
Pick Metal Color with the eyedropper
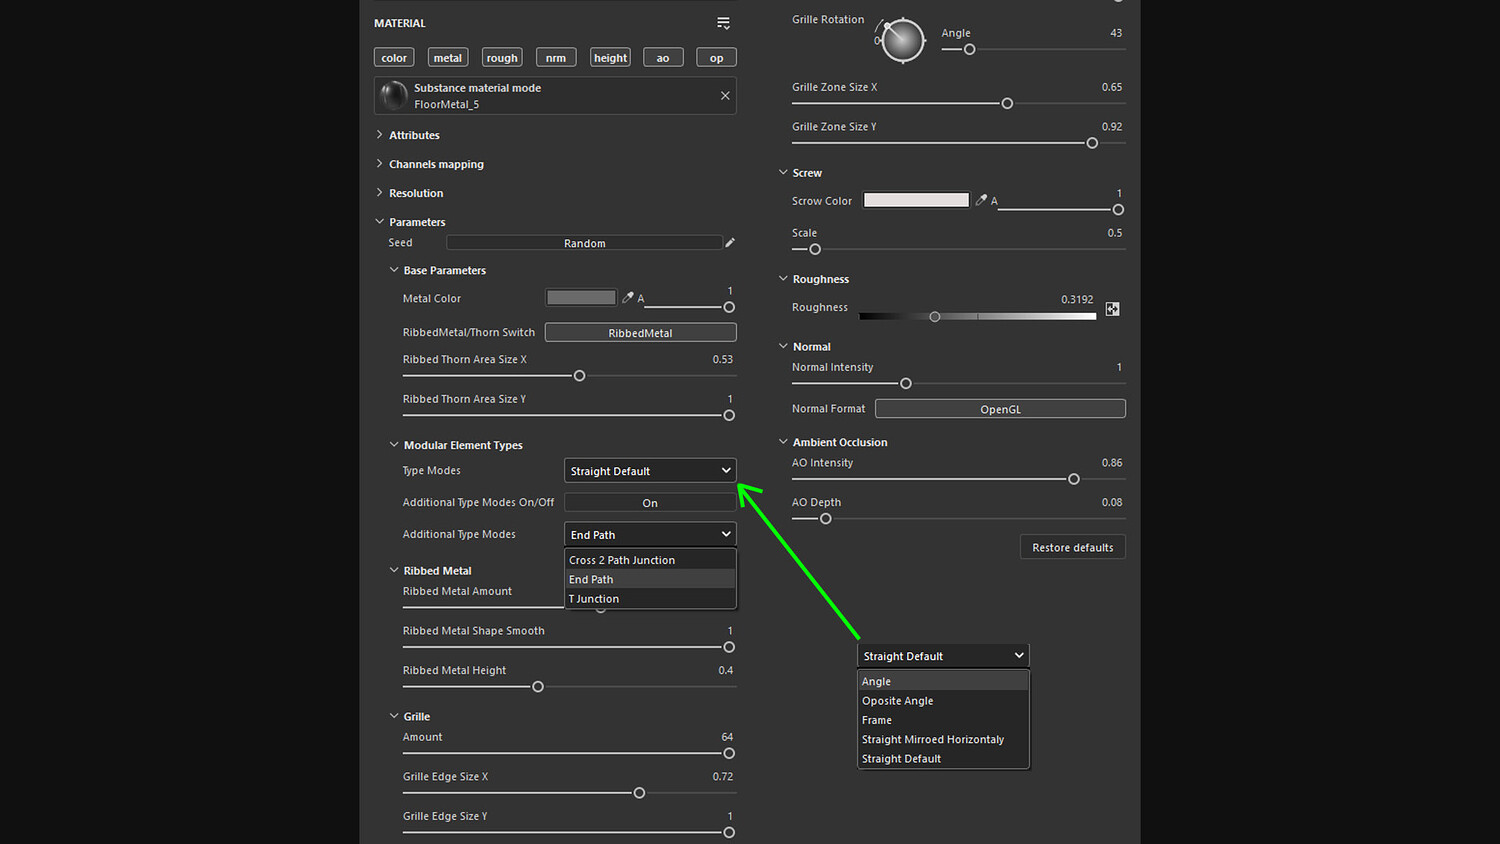tap(628, 298)
